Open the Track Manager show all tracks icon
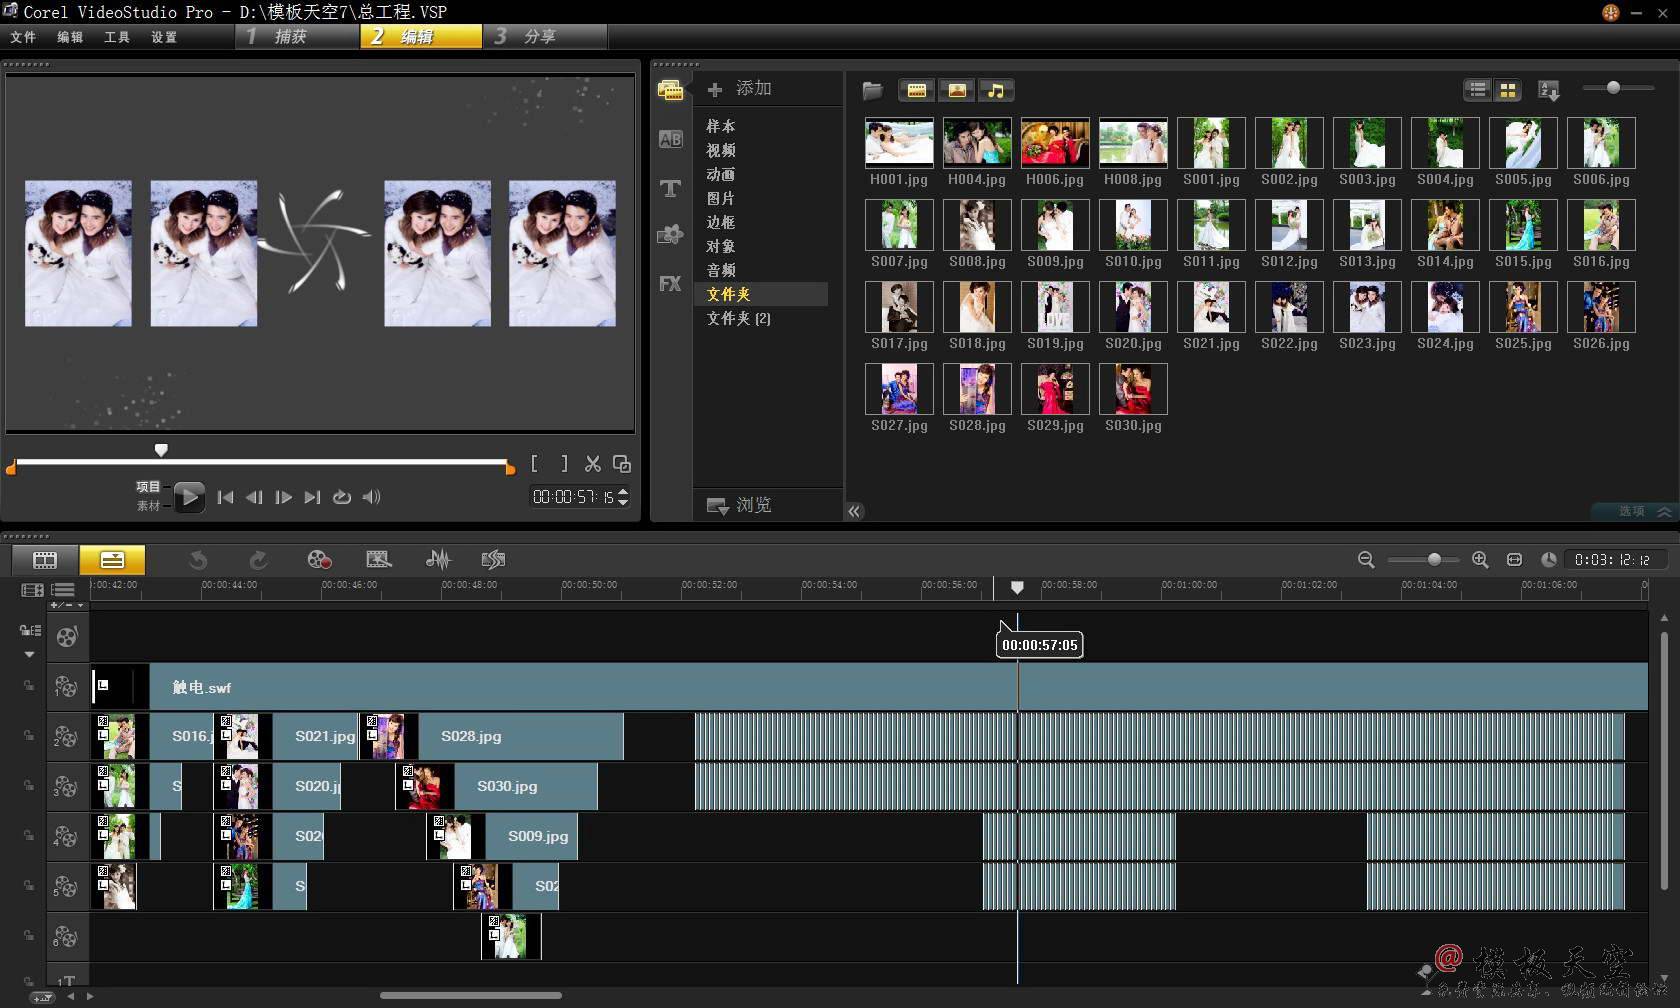The image size is (1680, 1008). [32, 590]
